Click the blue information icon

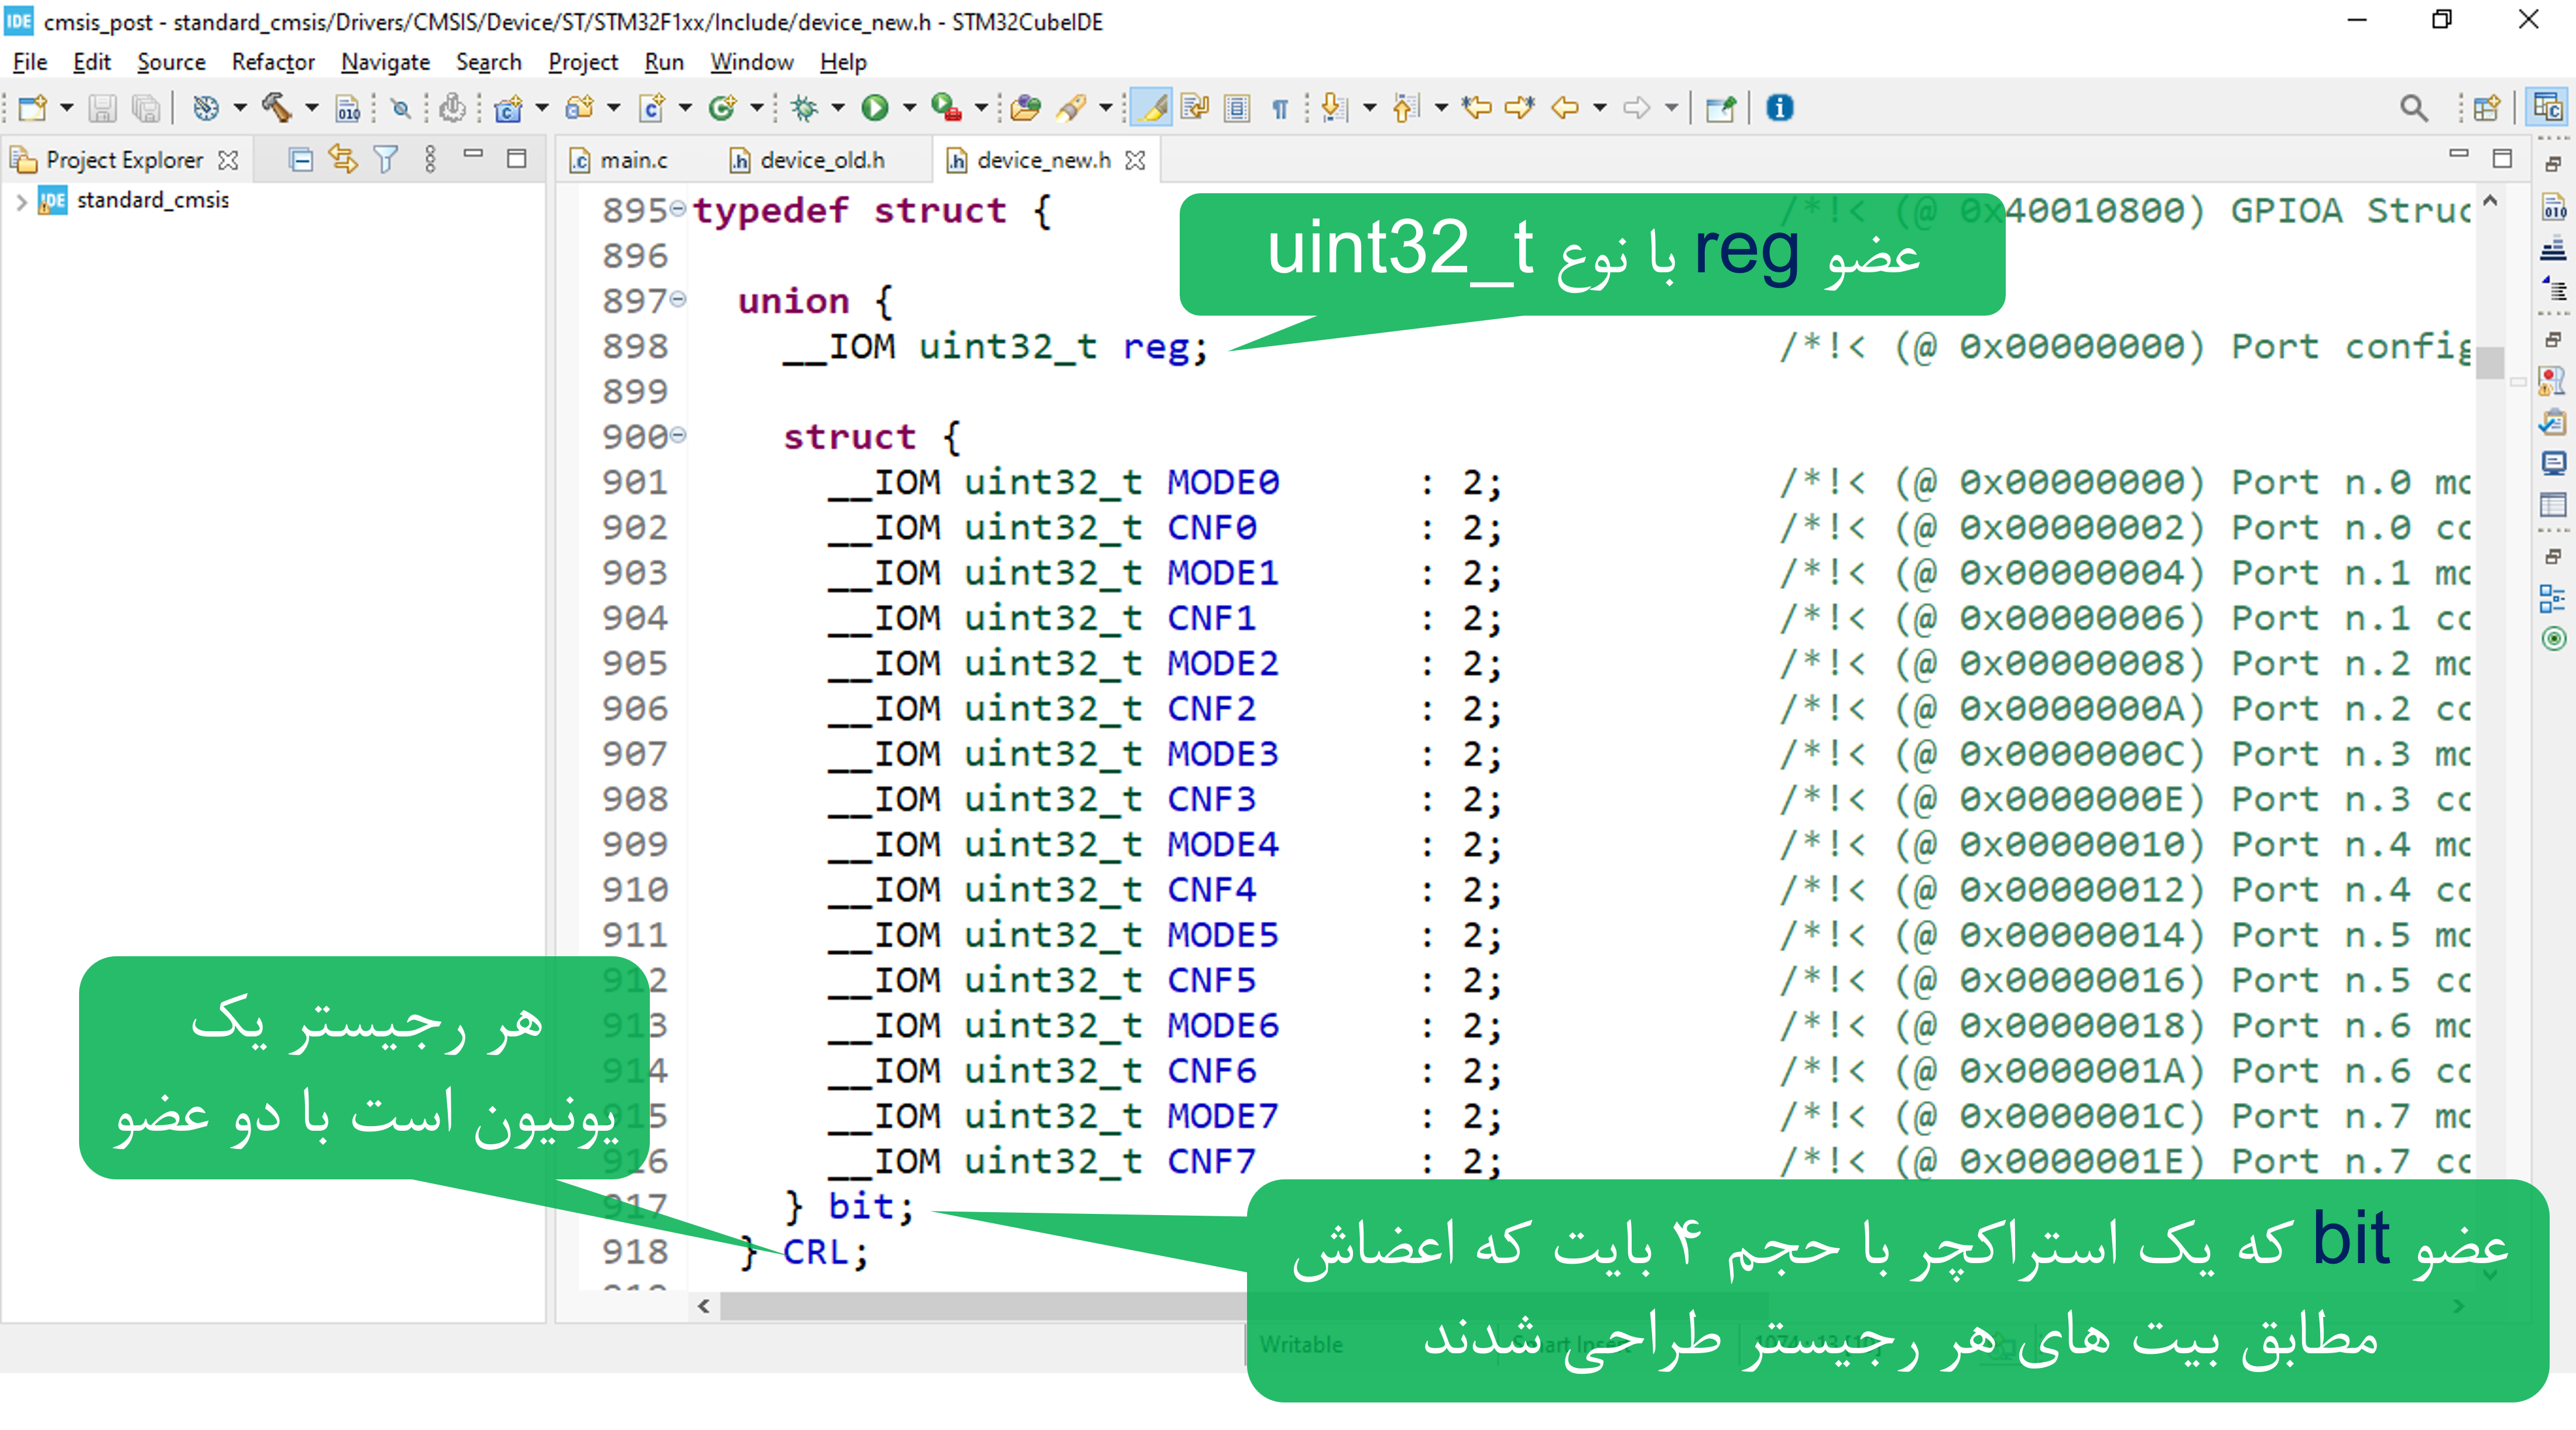pos(1780,108)
